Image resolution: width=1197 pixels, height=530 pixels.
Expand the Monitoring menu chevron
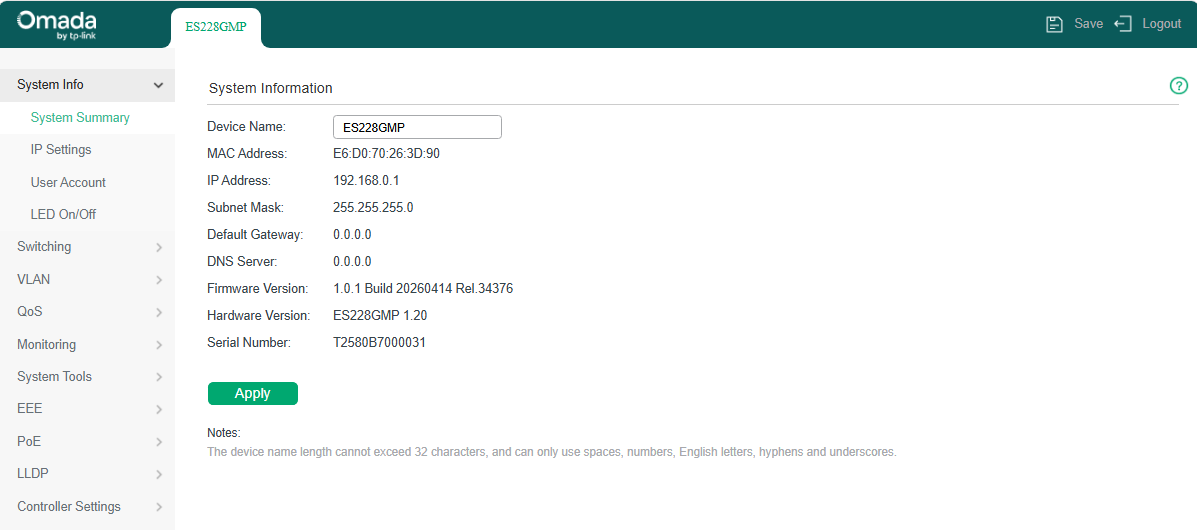(x=159, y=345)
